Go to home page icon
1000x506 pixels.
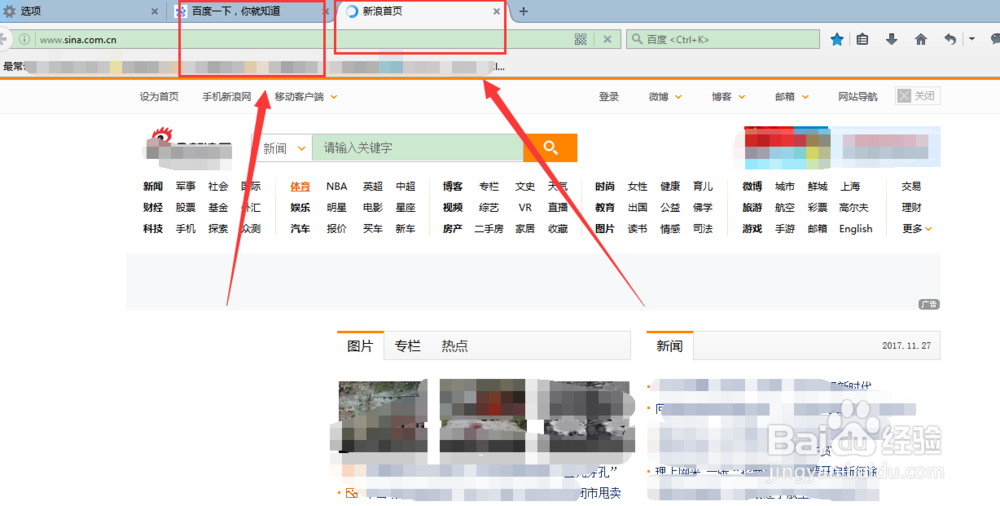tap(920, 40)
